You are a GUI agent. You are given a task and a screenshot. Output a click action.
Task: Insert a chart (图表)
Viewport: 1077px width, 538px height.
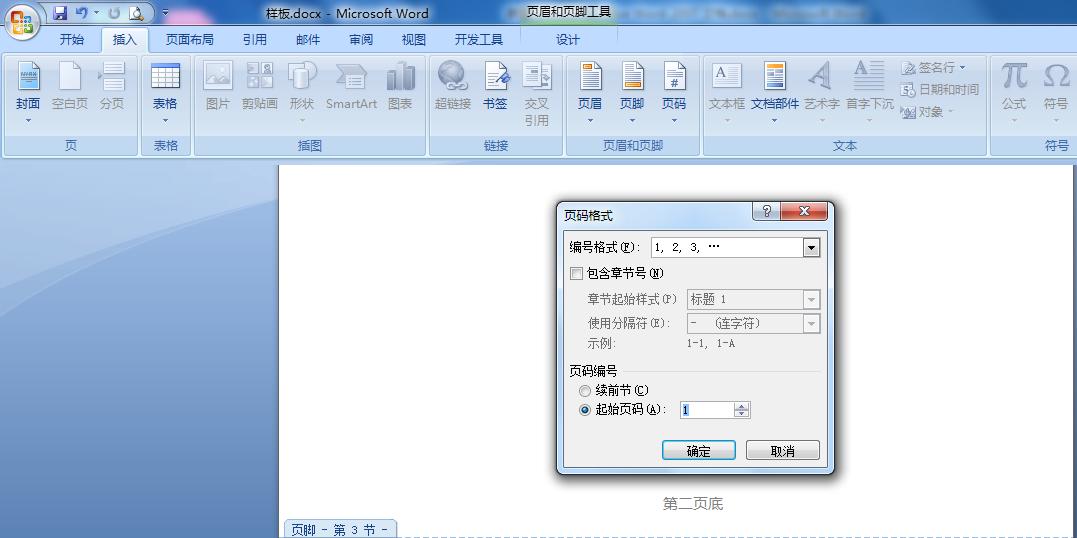tap(400, 87)
